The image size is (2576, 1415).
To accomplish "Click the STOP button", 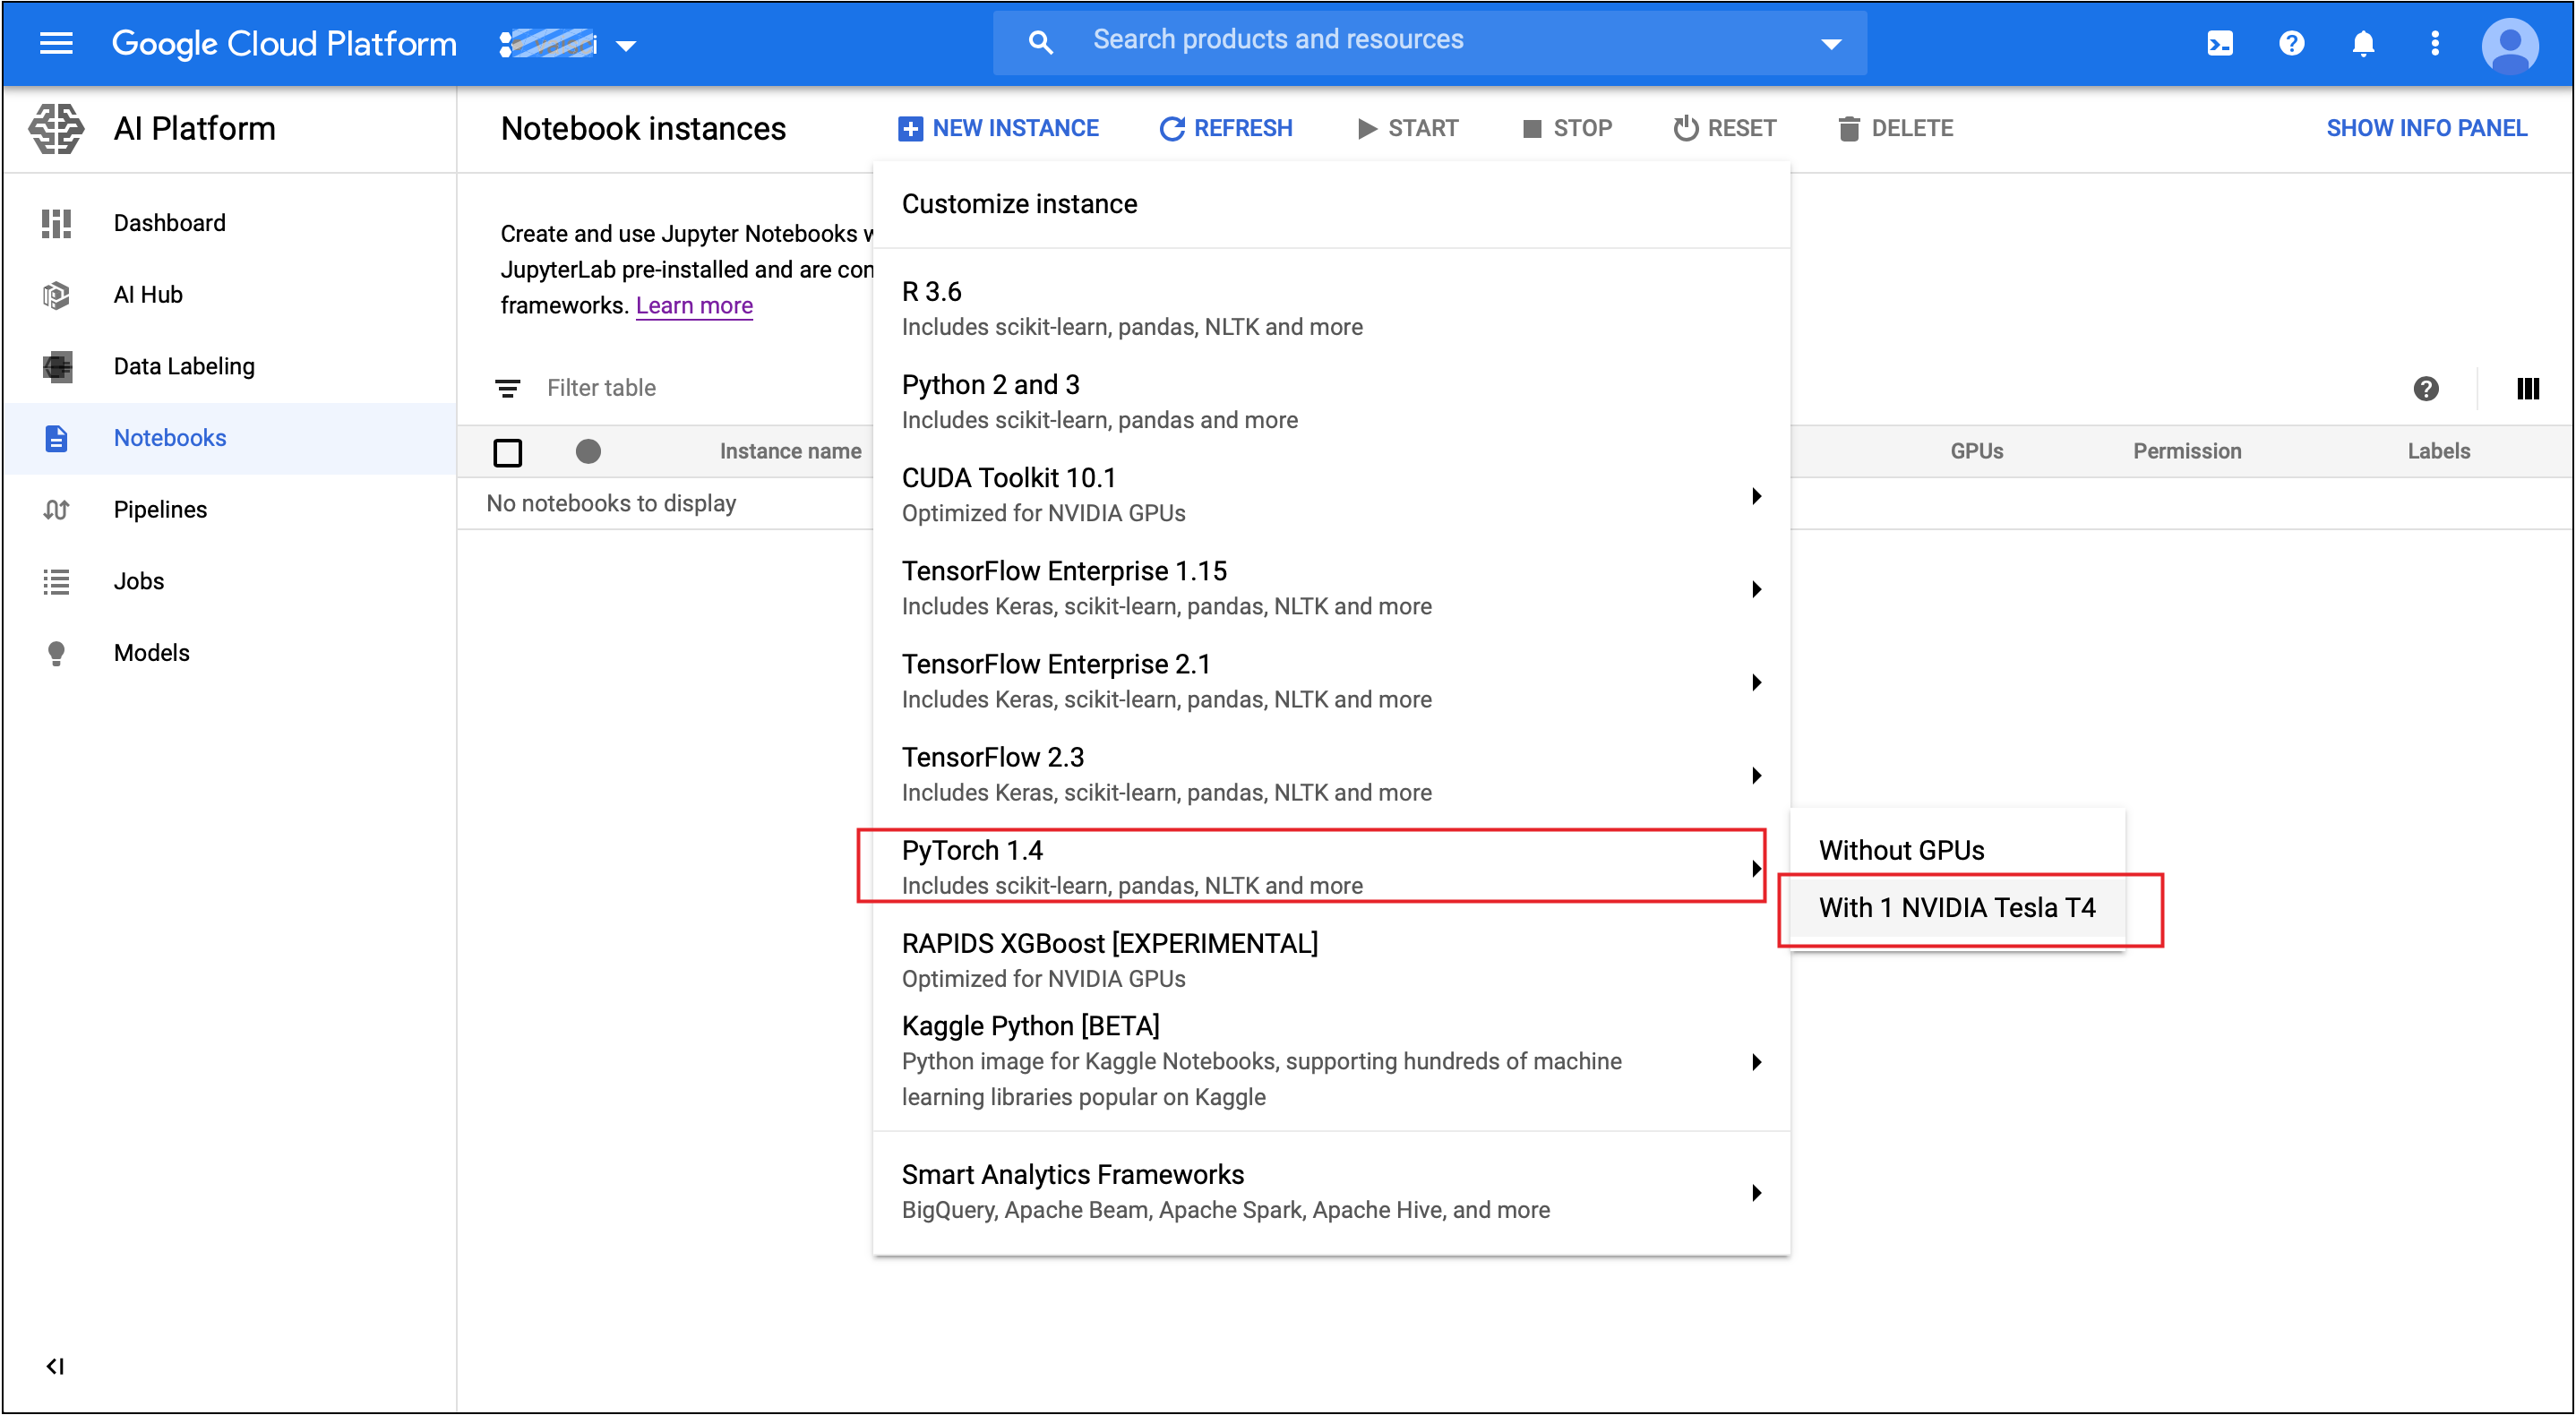I will click(x=1567, y=128).
